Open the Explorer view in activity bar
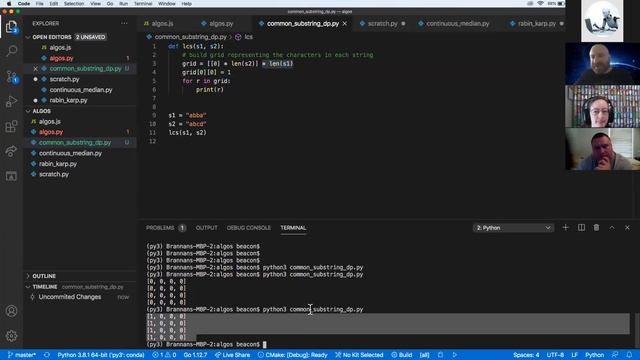The height and width of the screenshot is (360, 640). pos(11,27)
